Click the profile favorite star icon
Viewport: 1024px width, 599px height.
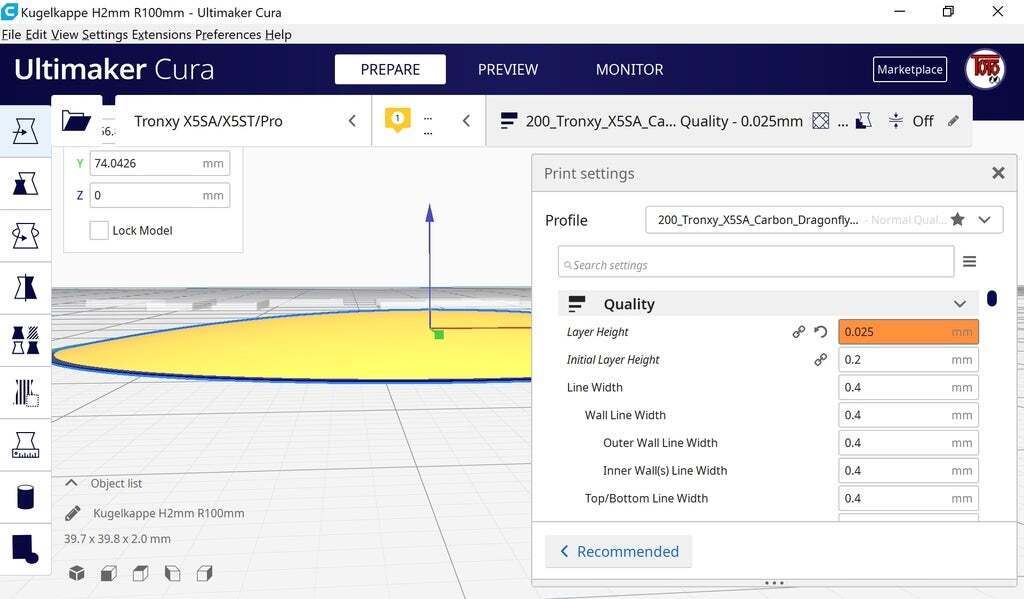tap(957, 219)
